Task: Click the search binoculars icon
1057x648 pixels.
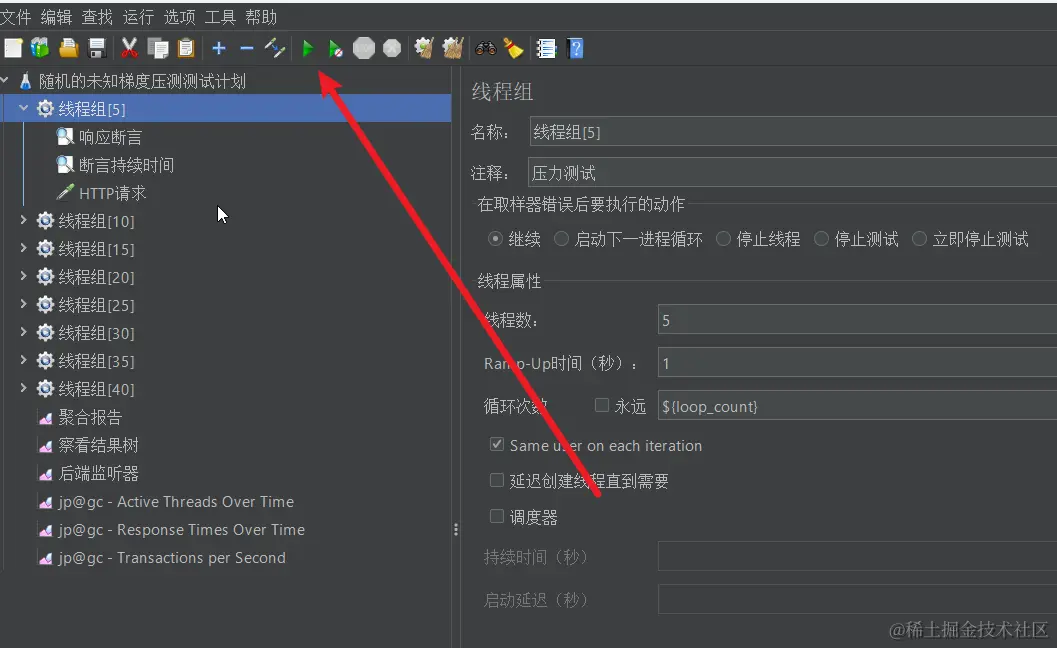Action: tap(485, 47)
